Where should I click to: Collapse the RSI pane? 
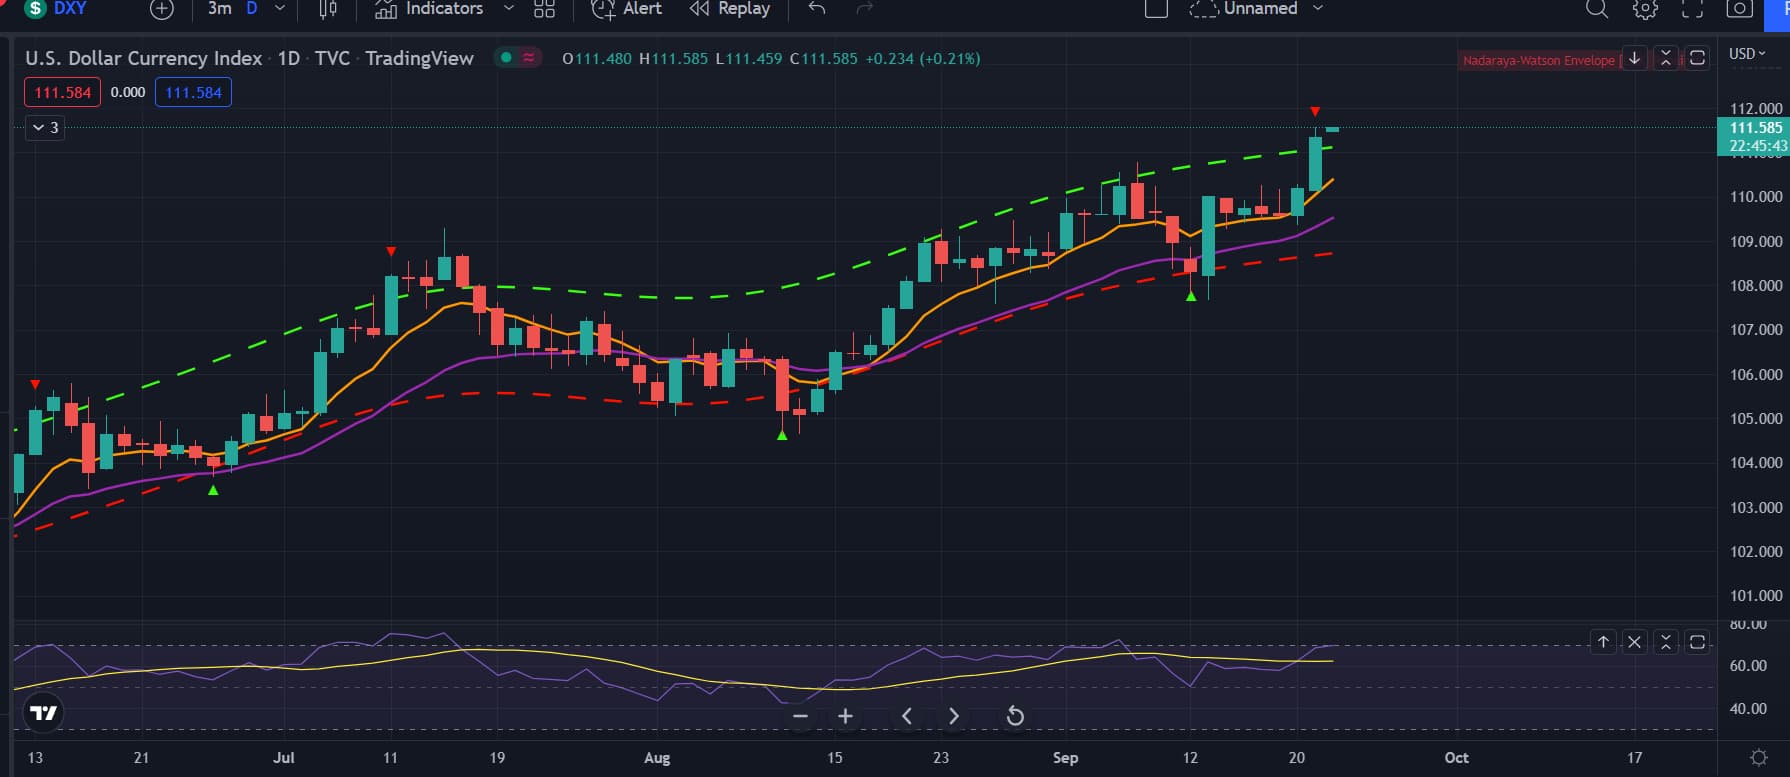pos(1666,642)
